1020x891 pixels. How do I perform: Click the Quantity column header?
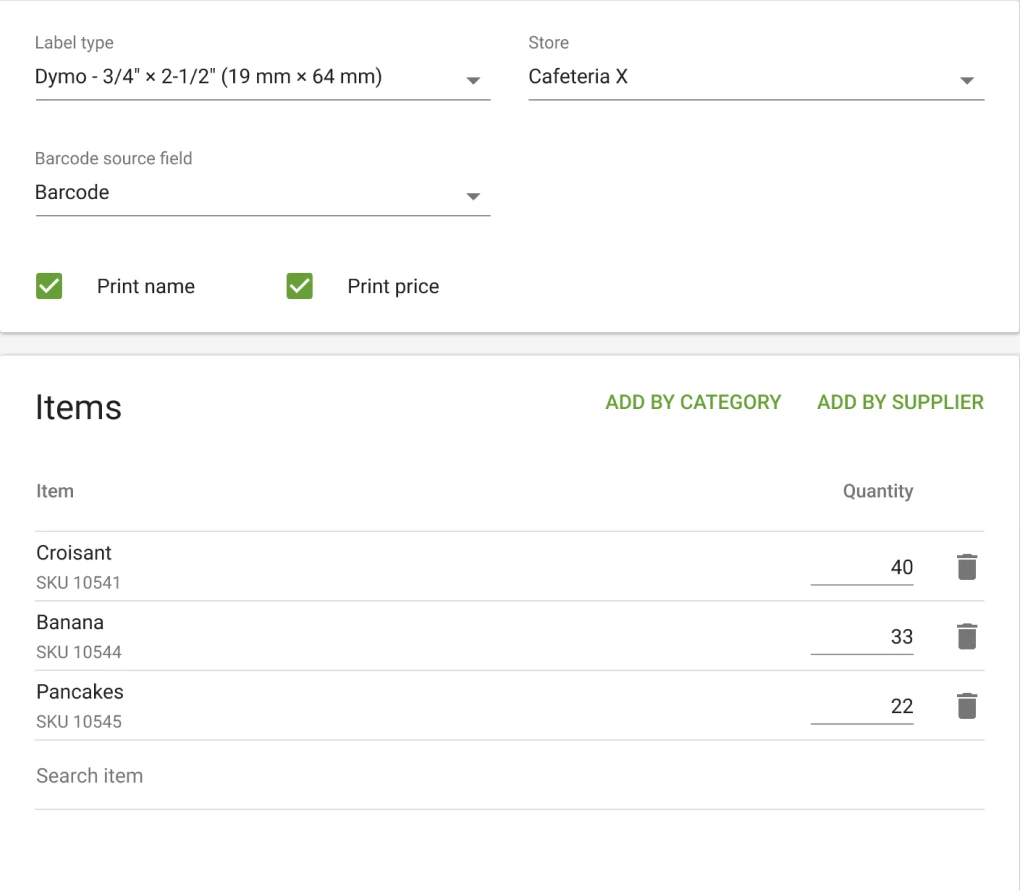click(x=877, y=491)
